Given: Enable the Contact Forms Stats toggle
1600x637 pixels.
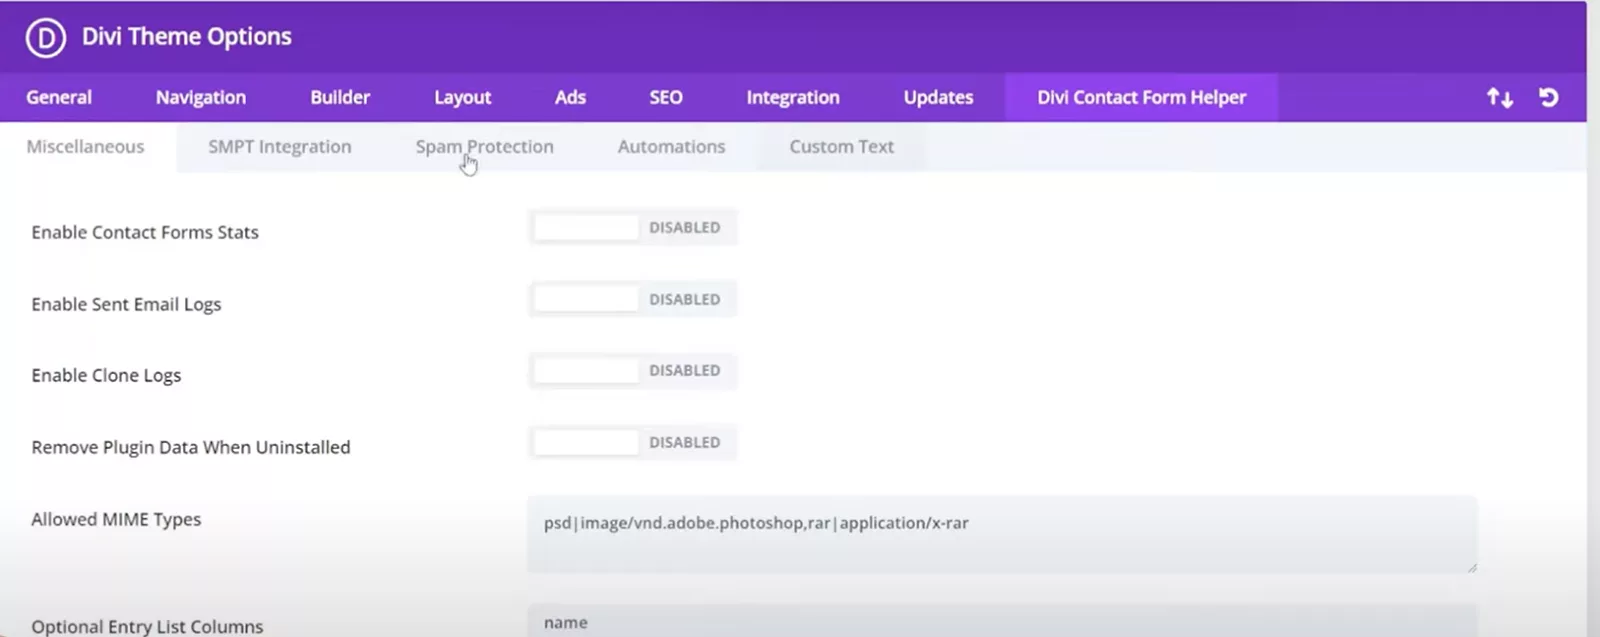Looking at the screenshot, I should pos(632,228).
